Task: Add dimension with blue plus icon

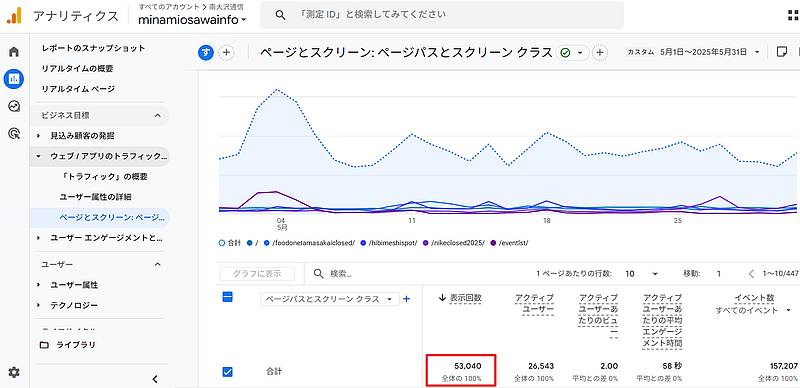Action: coord(407,299)
